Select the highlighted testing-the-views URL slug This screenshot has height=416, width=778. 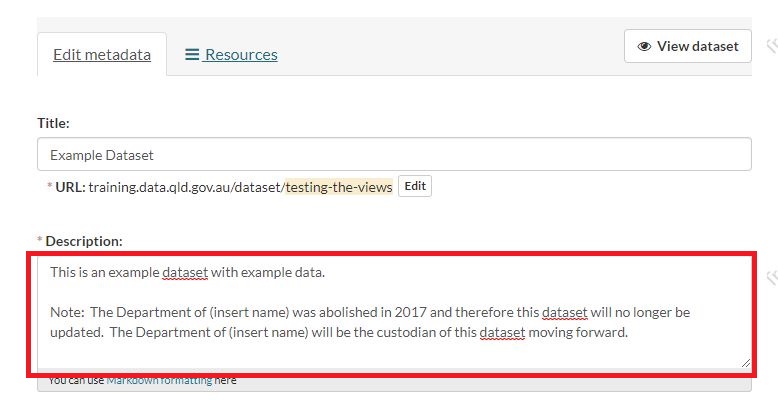pyautogui.click(x=339, y=187)
